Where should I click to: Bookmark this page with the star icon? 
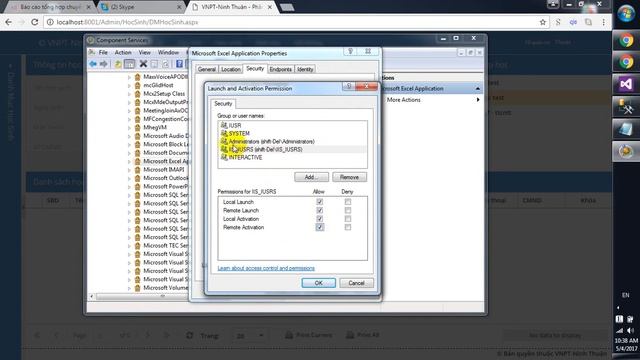point(542,22)
